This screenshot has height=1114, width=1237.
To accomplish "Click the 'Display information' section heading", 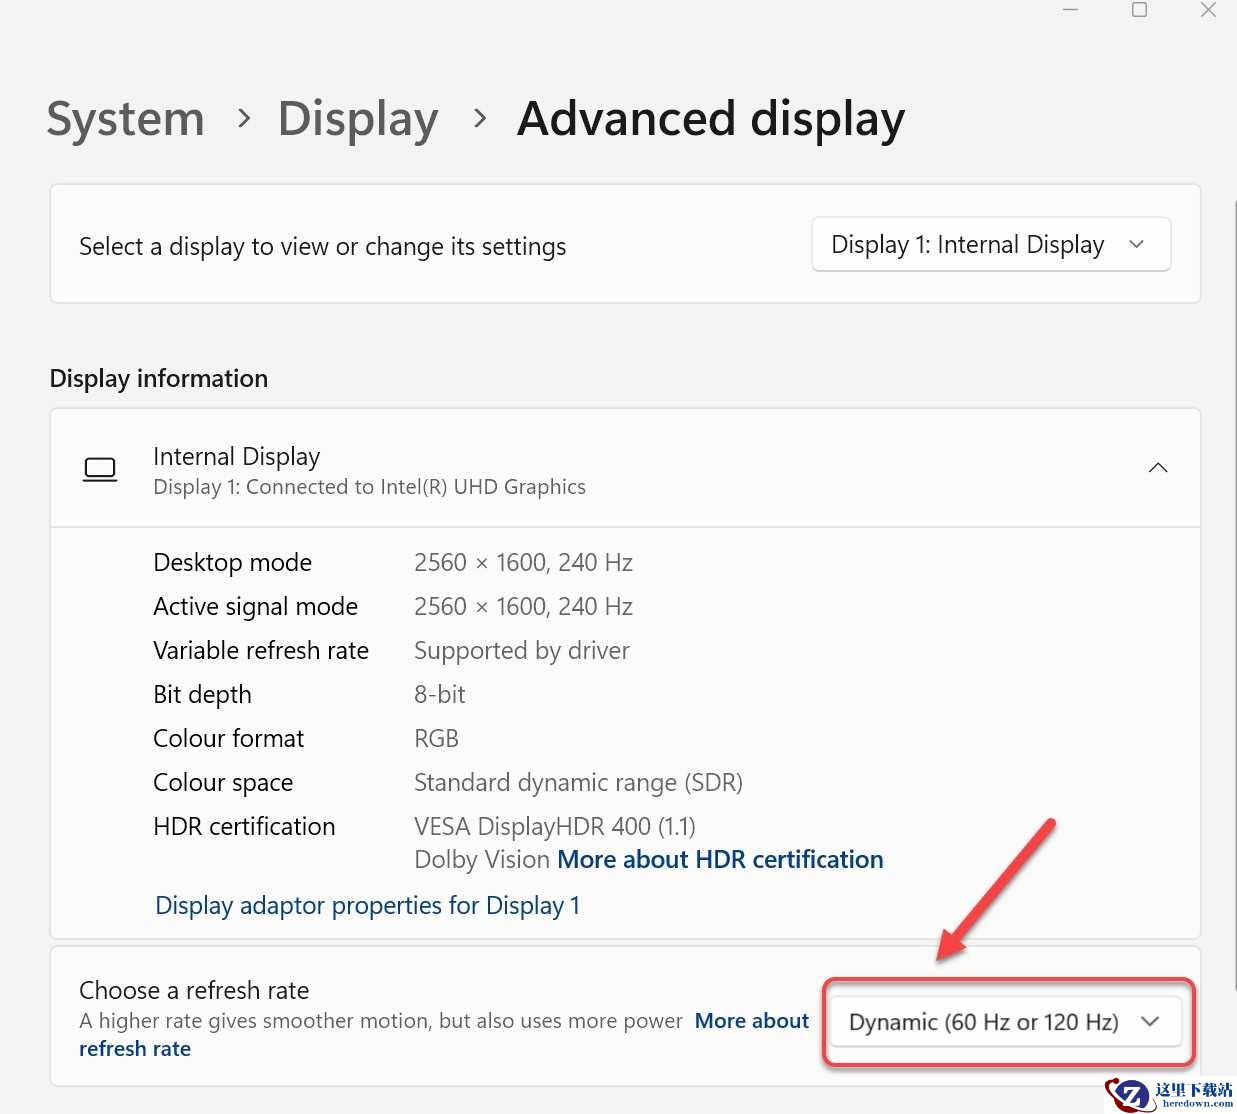I will [159, 378].
